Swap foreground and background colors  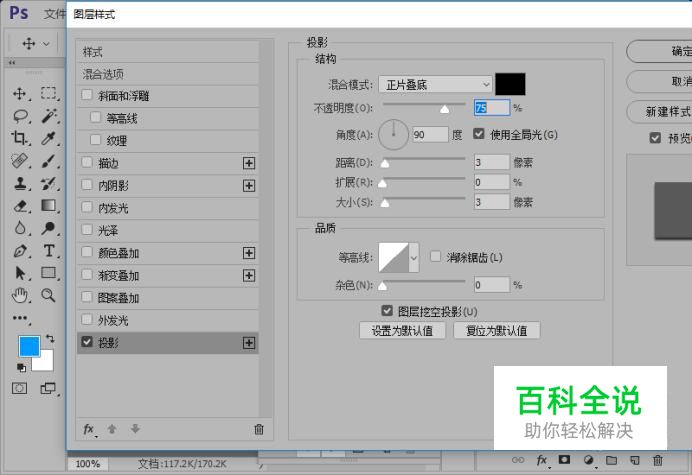point(50,338)
